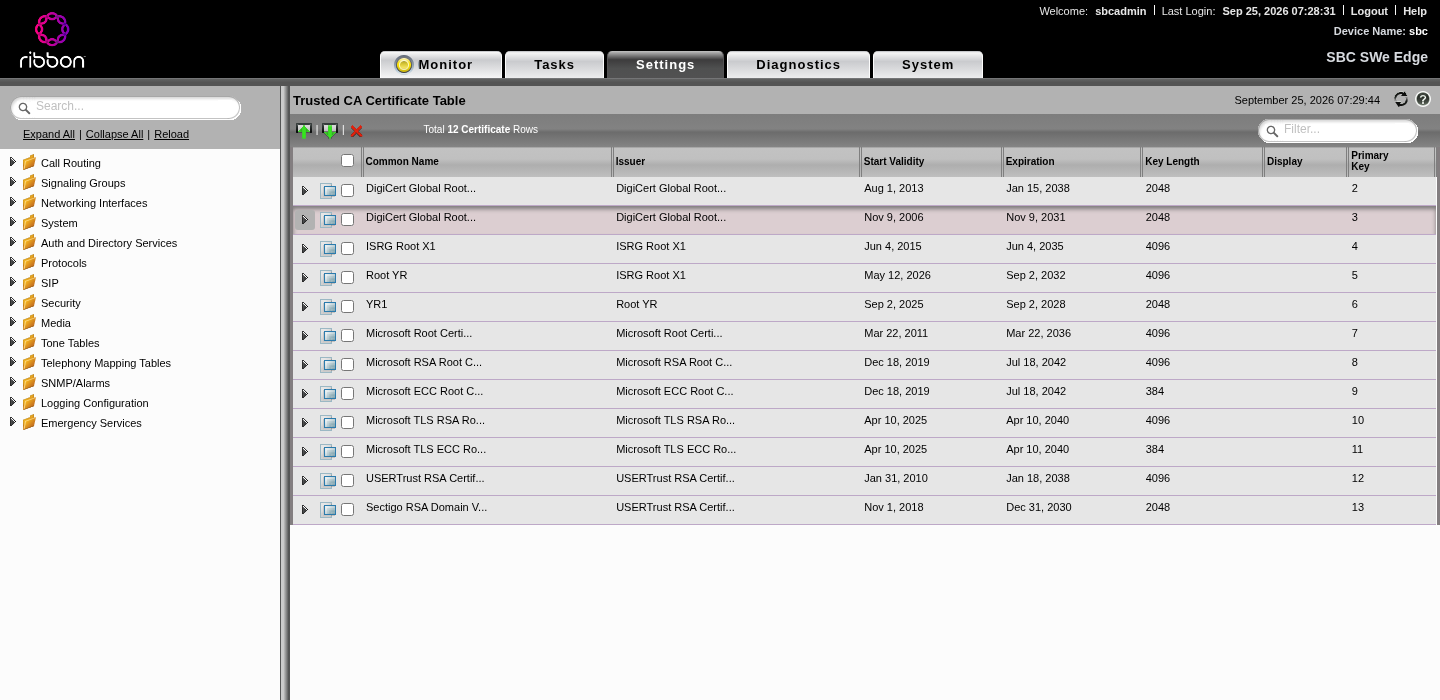Screen dimensions: 1440x700
Task: Click the Media folder icon
Action: pos(29,322)
